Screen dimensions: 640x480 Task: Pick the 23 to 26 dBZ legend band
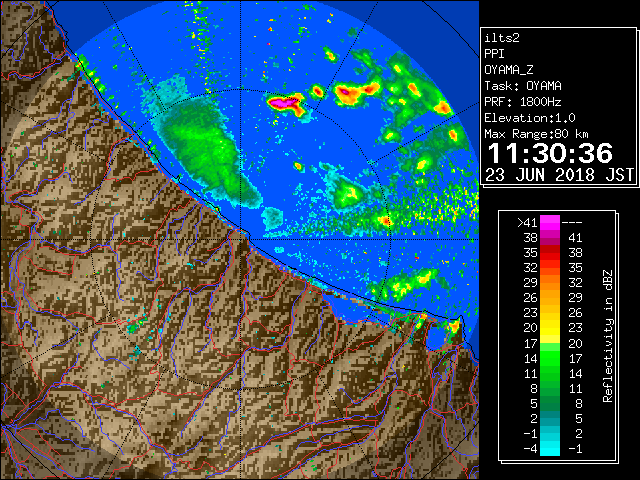pos(550,313)
